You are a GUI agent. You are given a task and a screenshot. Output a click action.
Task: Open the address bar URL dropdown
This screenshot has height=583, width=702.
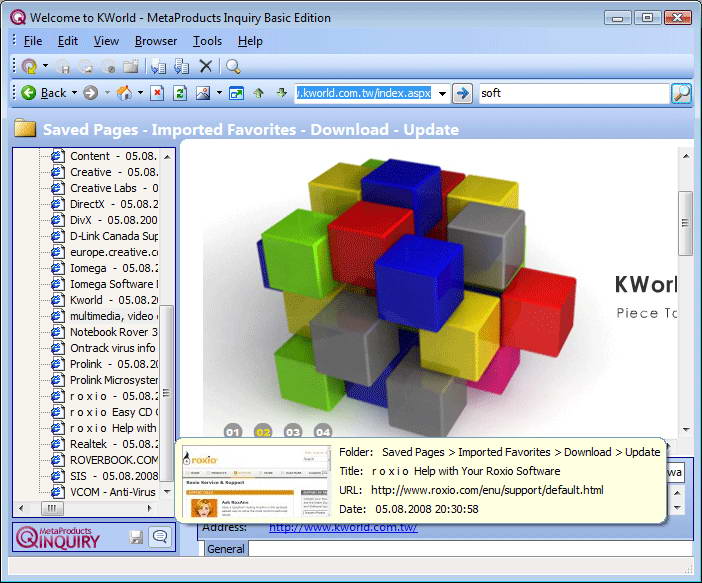[442, 94]
